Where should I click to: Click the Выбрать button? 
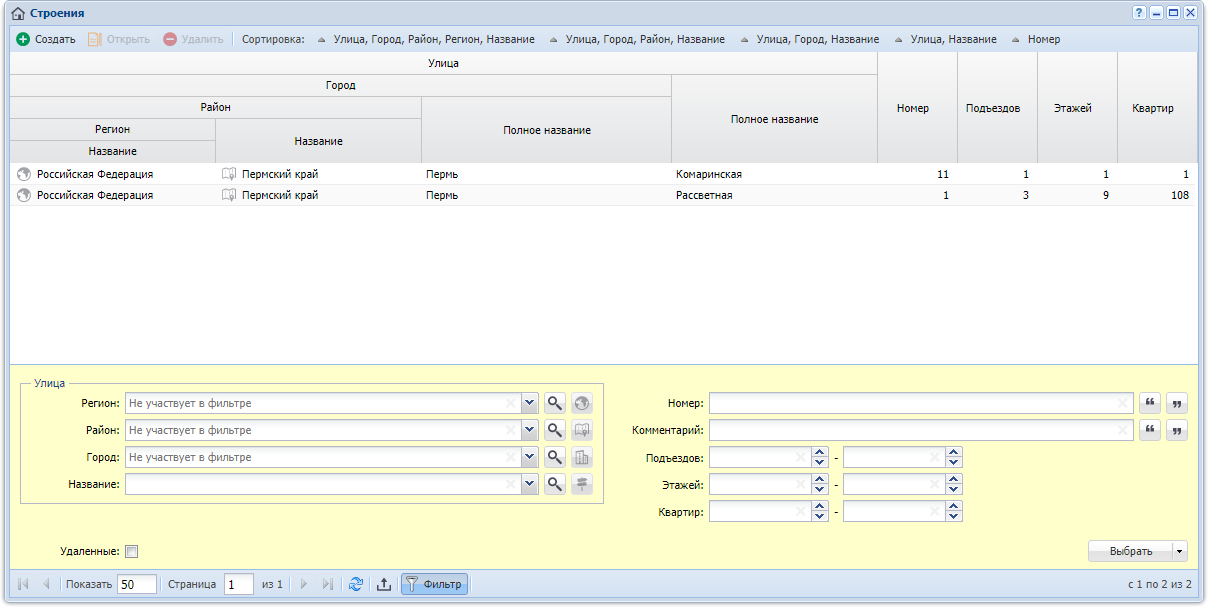click(1130, 551)
